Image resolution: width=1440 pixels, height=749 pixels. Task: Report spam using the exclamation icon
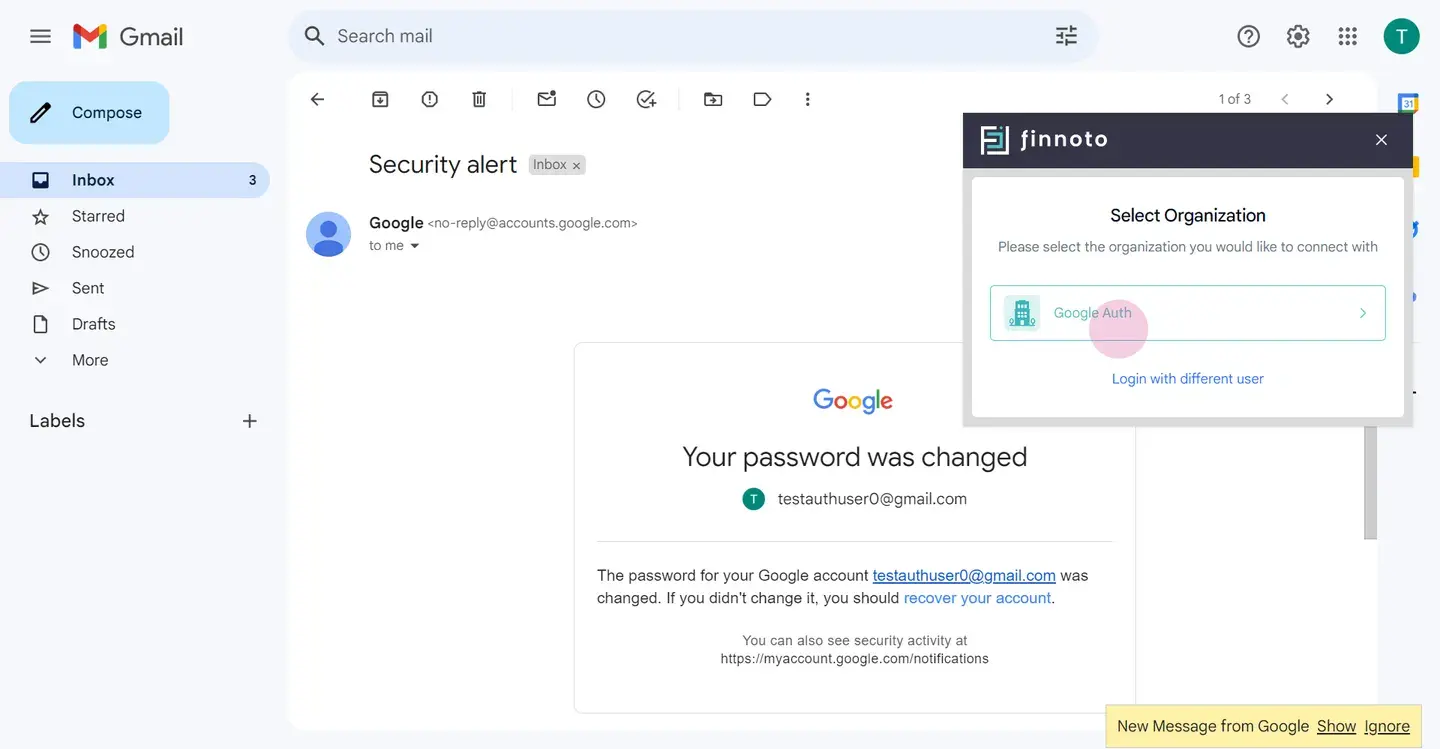click(430, 99)
